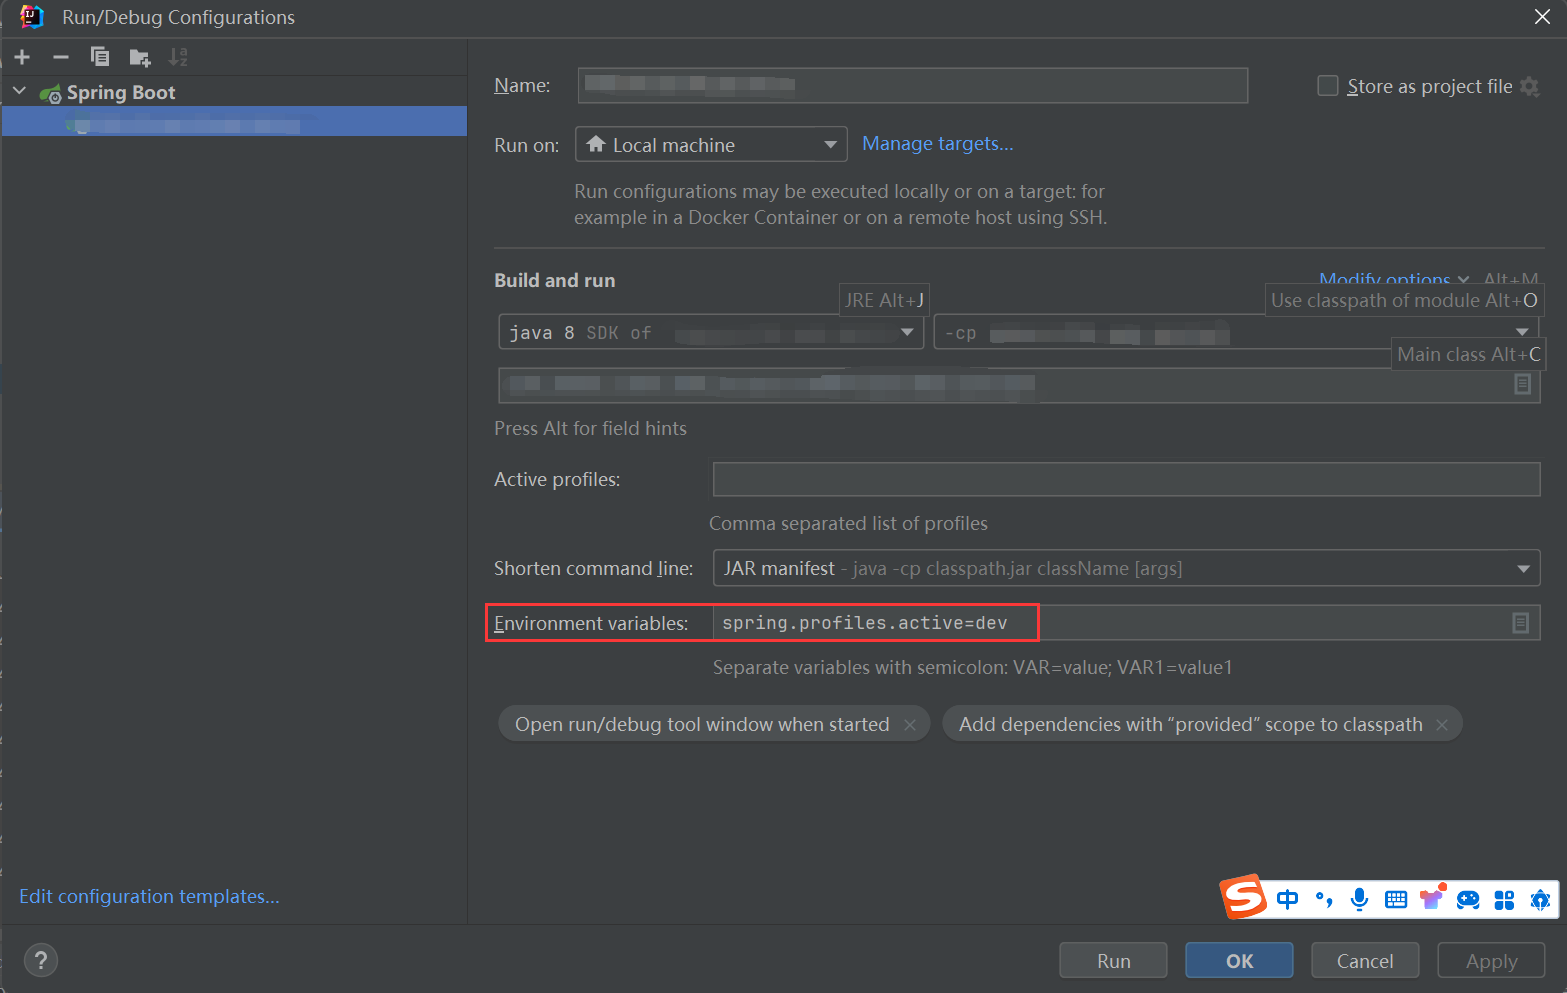Confirm with the OK button
The image size is (1567, 993).
click(1239, 960)
